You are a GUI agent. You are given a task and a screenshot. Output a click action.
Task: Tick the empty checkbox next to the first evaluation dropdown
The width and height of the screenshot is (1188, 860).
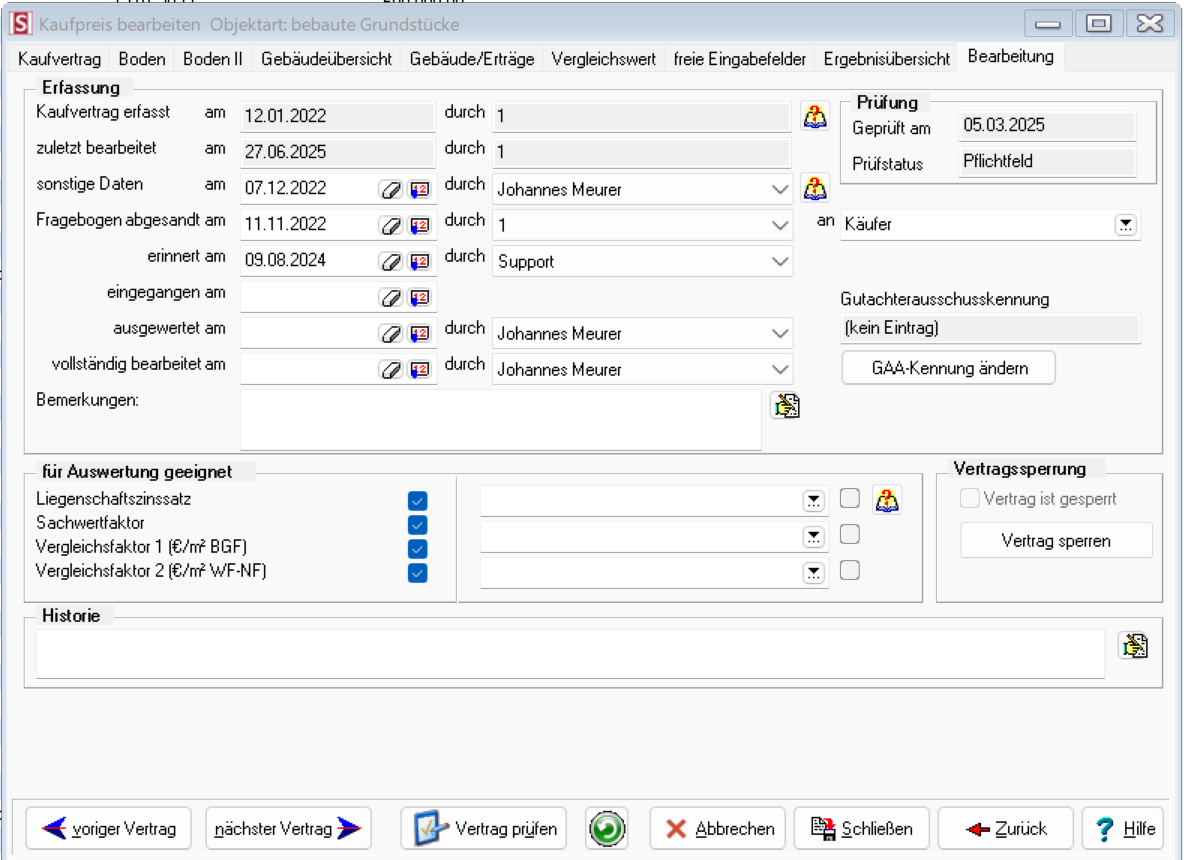[850, 498]
